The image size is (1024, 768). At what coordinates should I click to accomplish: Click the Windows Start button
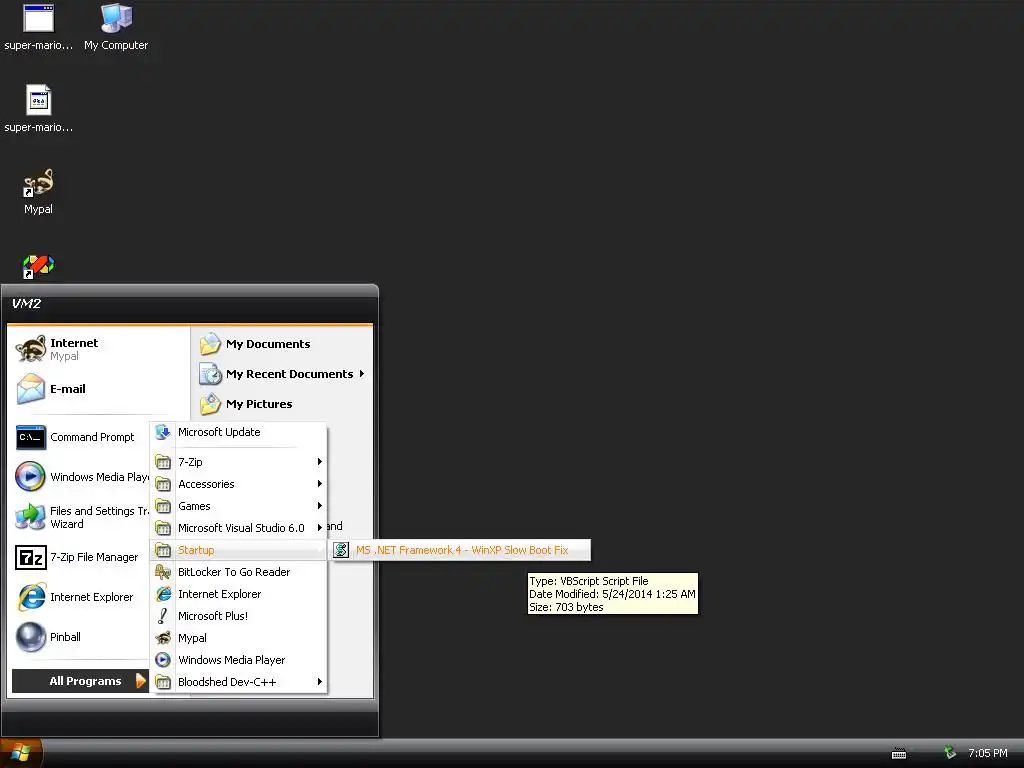click(22, 754)
